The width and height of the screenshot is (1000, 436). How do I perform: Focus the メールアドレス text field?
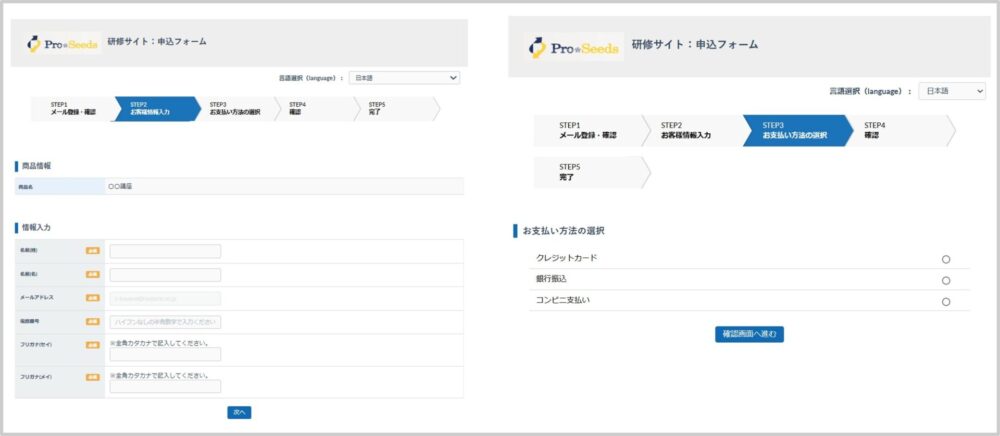[165, 298]
